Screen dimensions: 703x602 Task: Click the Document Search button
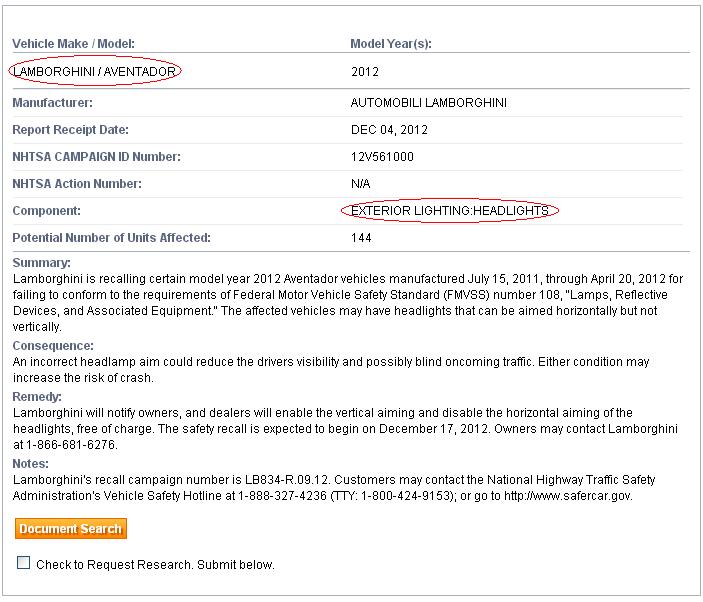[70, 529]
